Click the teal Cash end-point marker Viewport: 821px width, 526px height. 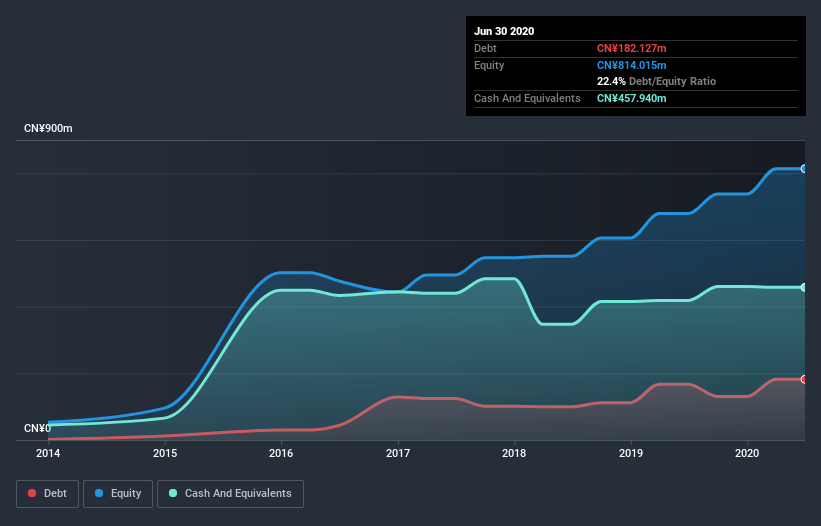point(804,287)
